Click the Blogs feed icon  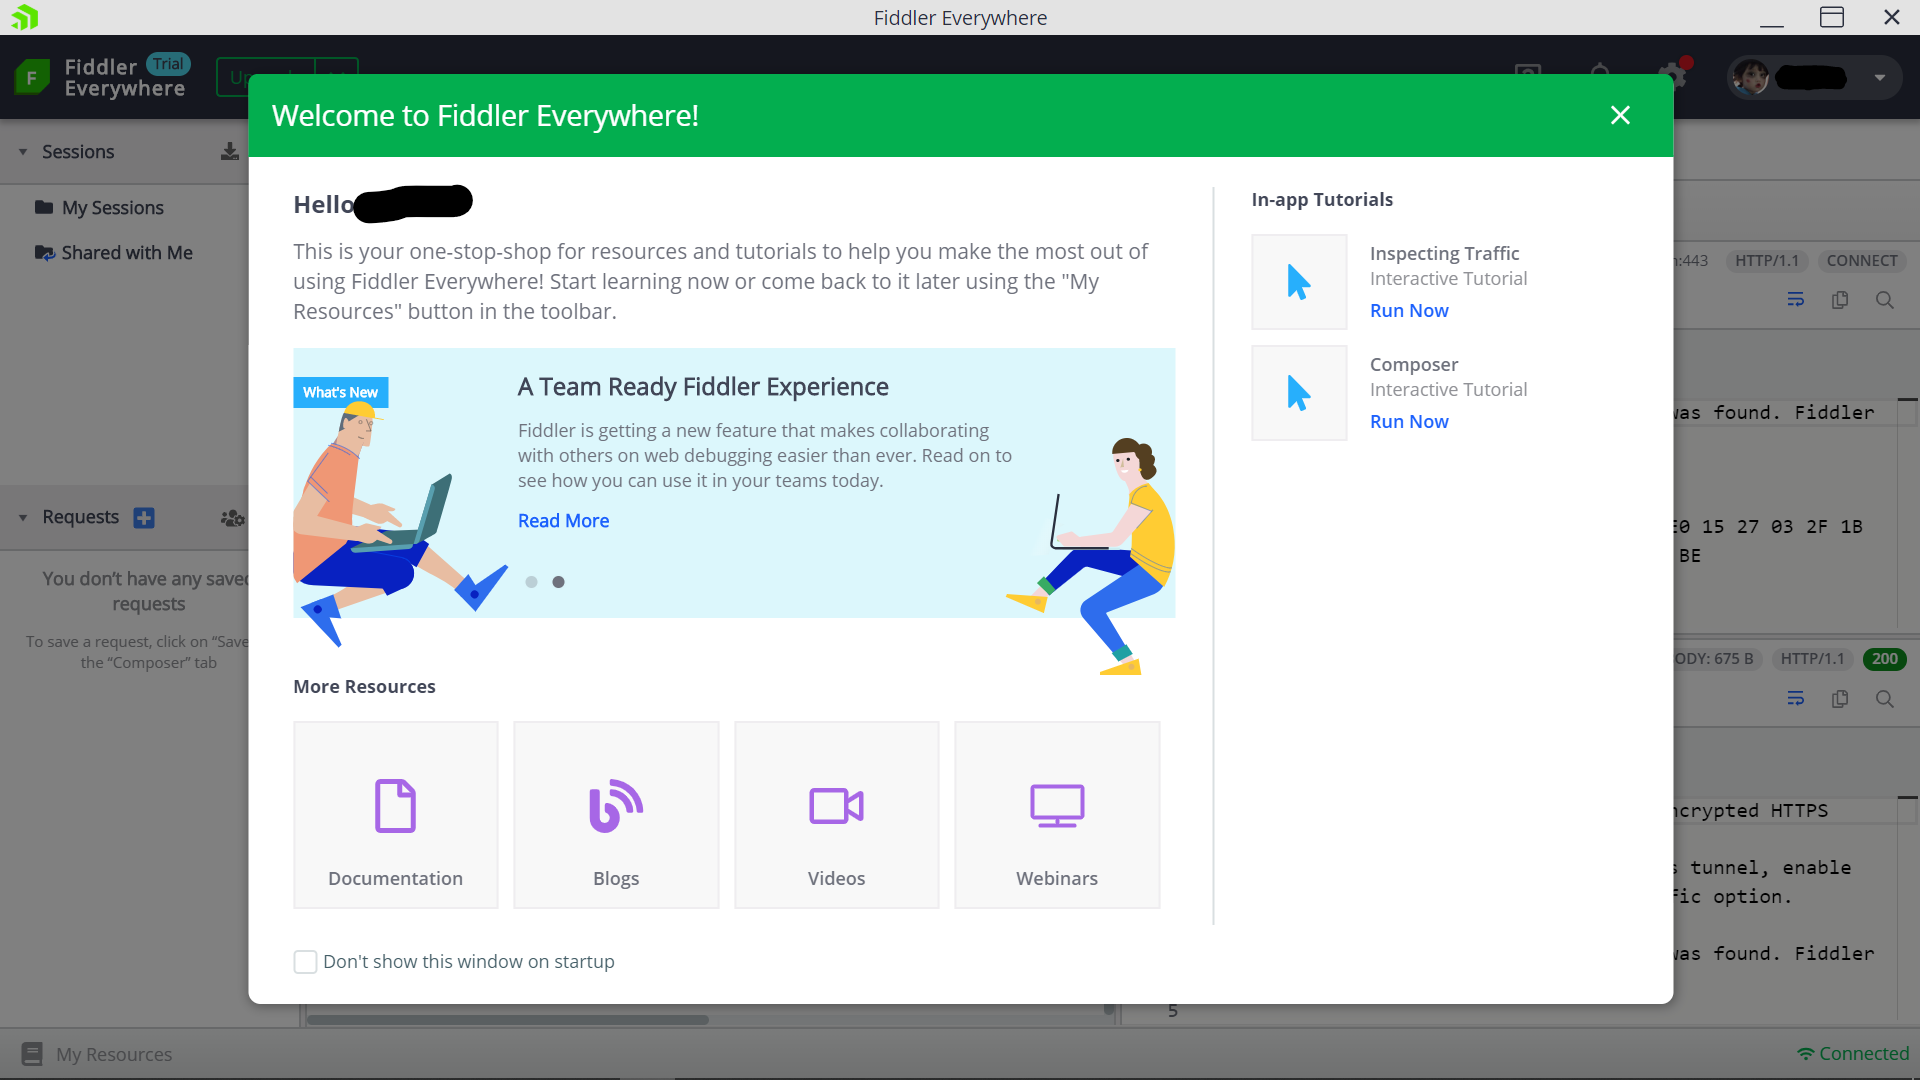[616, 805]
